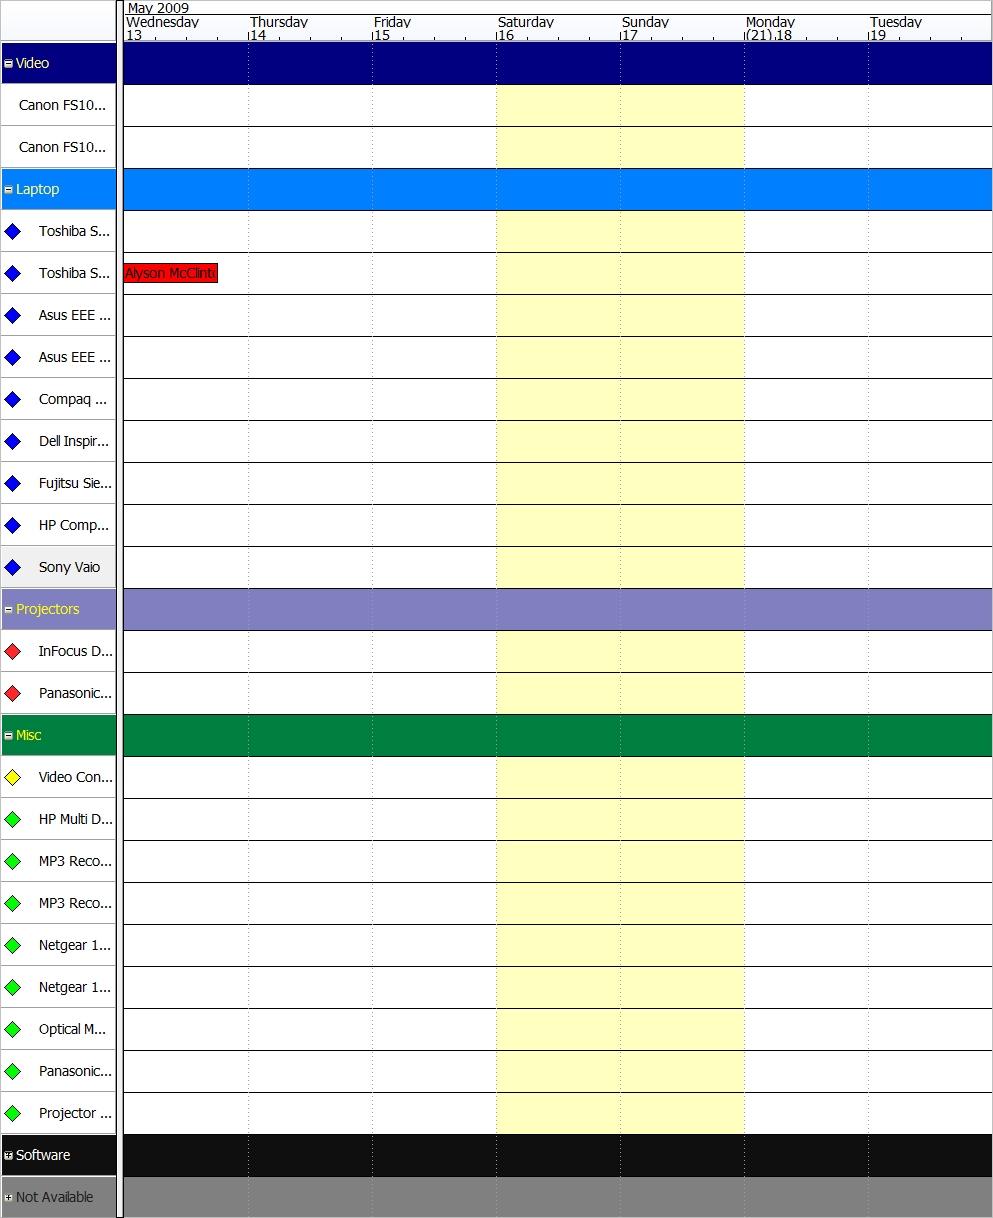The width and height of the screenshot is (993, 1218).
Task: Collapse the Video resource group
Action: pyautogui.click(x=9, y=62)
